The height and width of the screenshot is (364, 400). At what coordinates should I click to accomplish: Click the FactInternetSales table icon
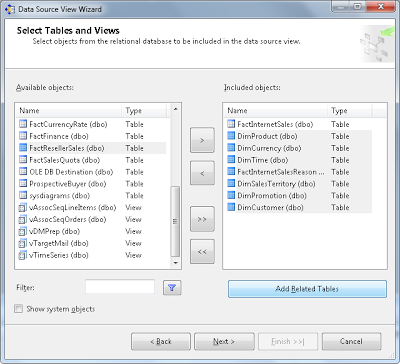tap(231, 124)
